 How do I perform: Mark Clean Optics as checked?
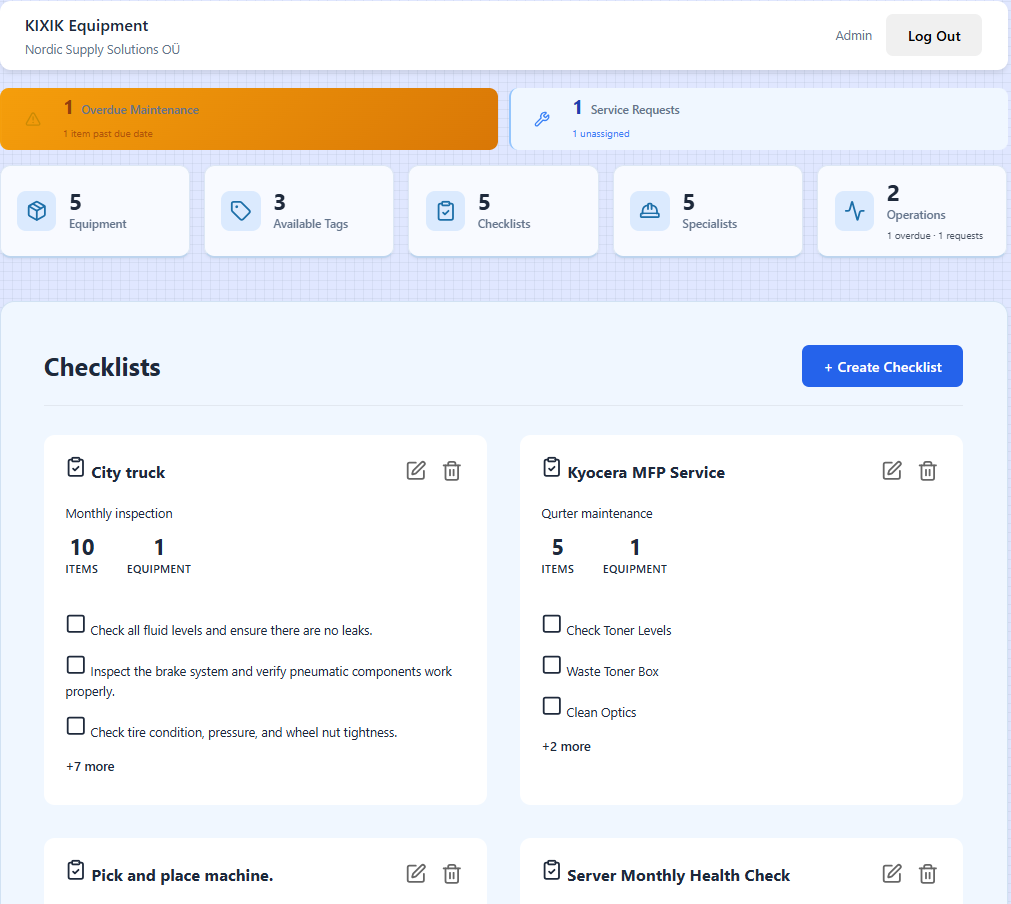click(x=552, y=706)
